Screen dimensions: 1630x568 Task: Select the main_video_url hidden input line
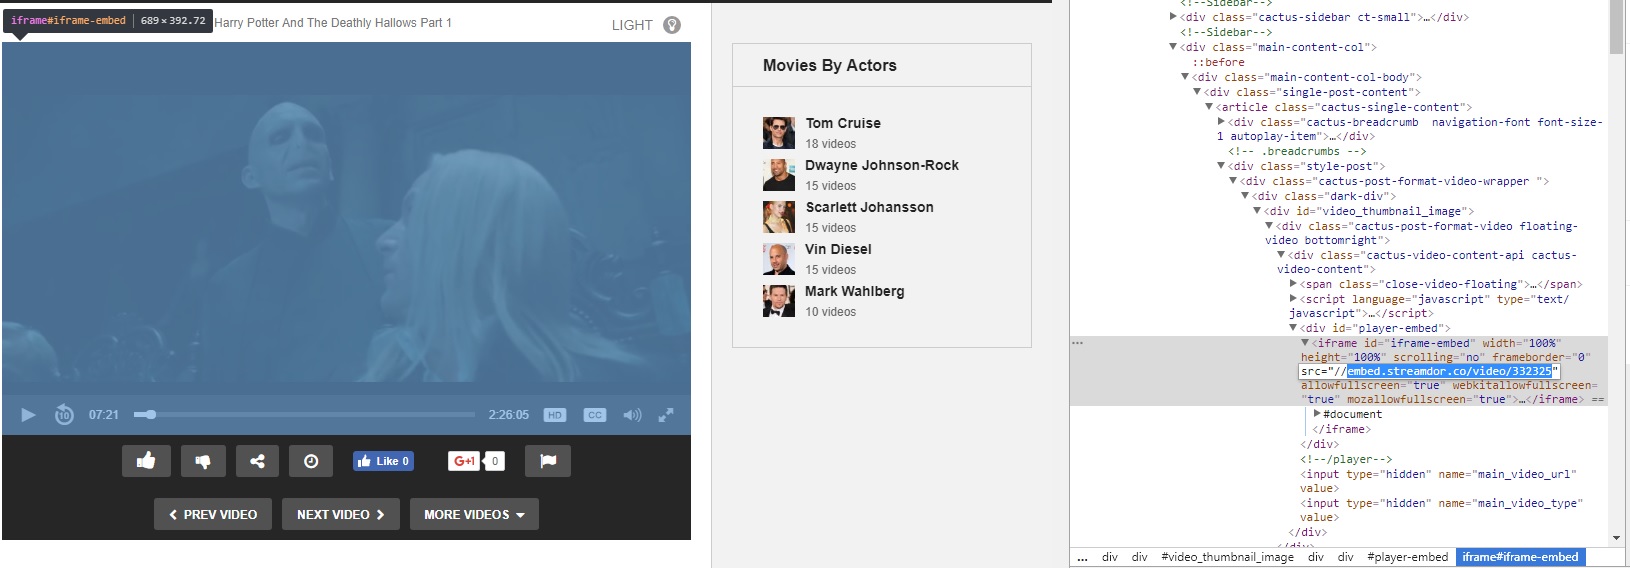coord(1438,481)
